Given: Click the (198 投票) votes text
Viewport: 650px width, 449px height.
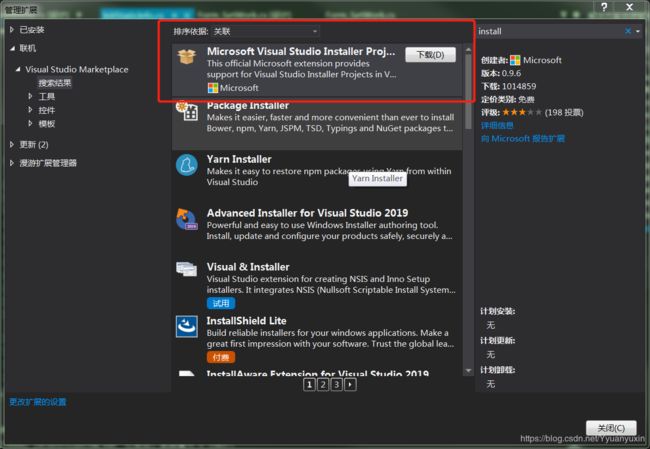Looking at the screenshot, I should pos(564,112).
